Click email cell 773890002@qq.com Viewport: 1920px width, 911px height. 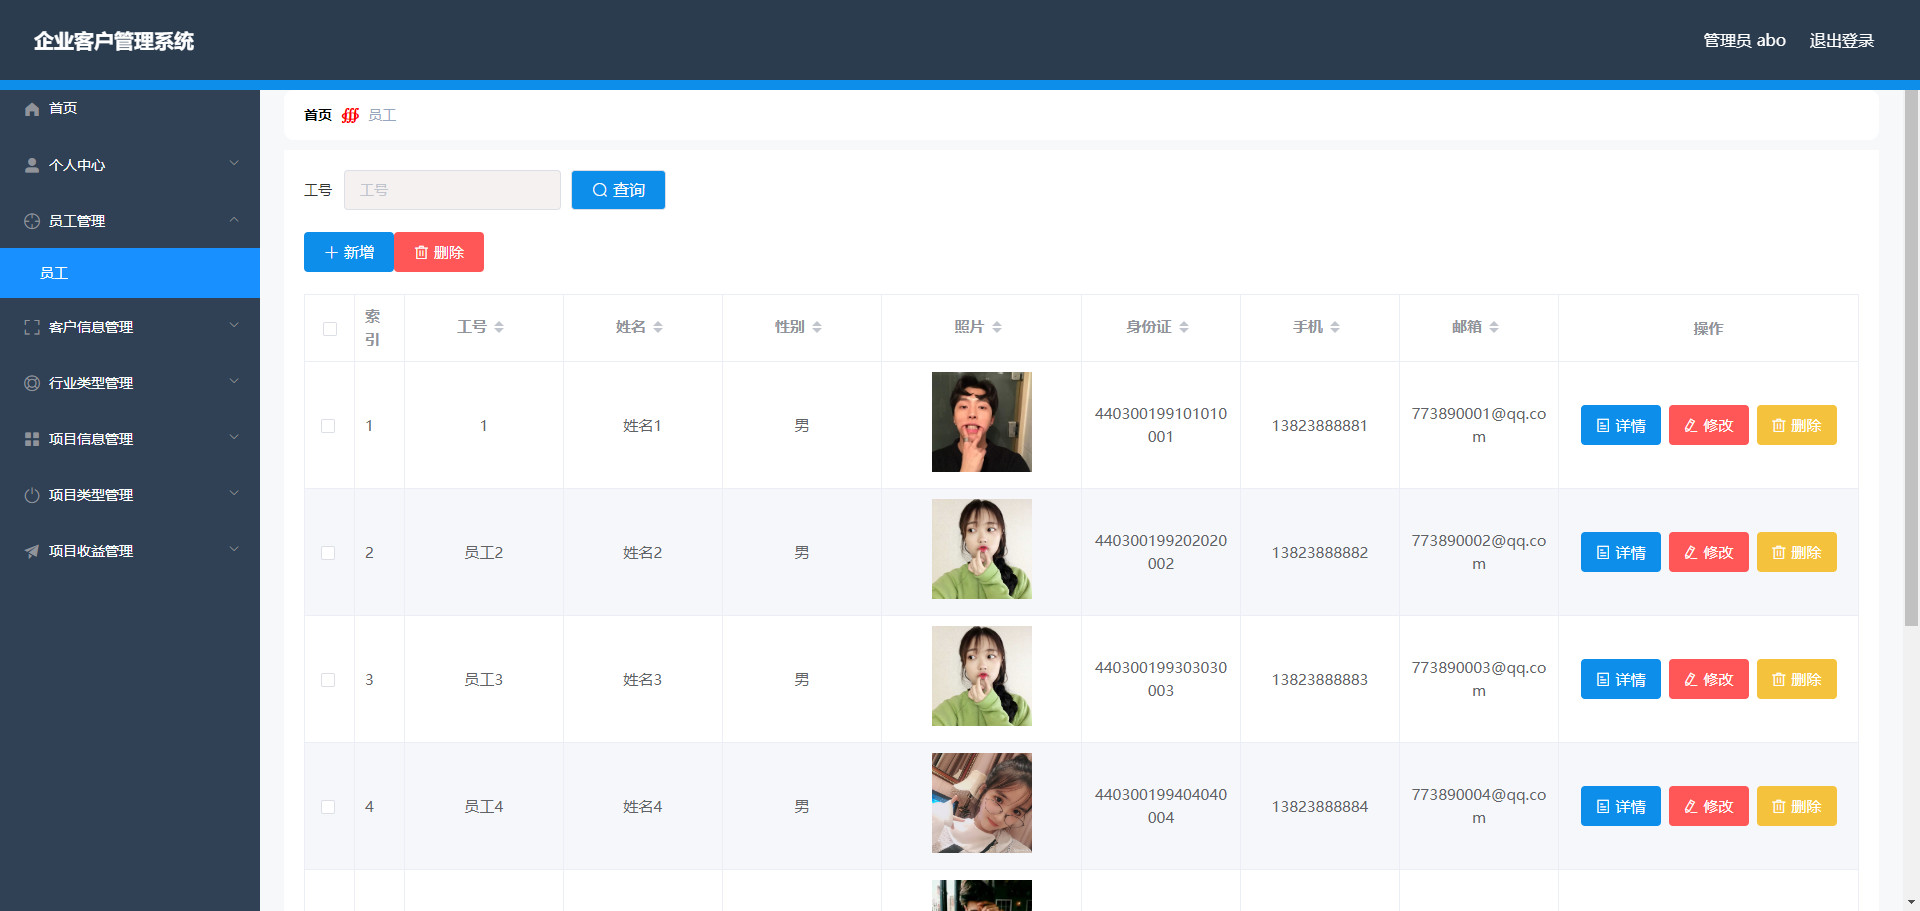pos(1479,552)
